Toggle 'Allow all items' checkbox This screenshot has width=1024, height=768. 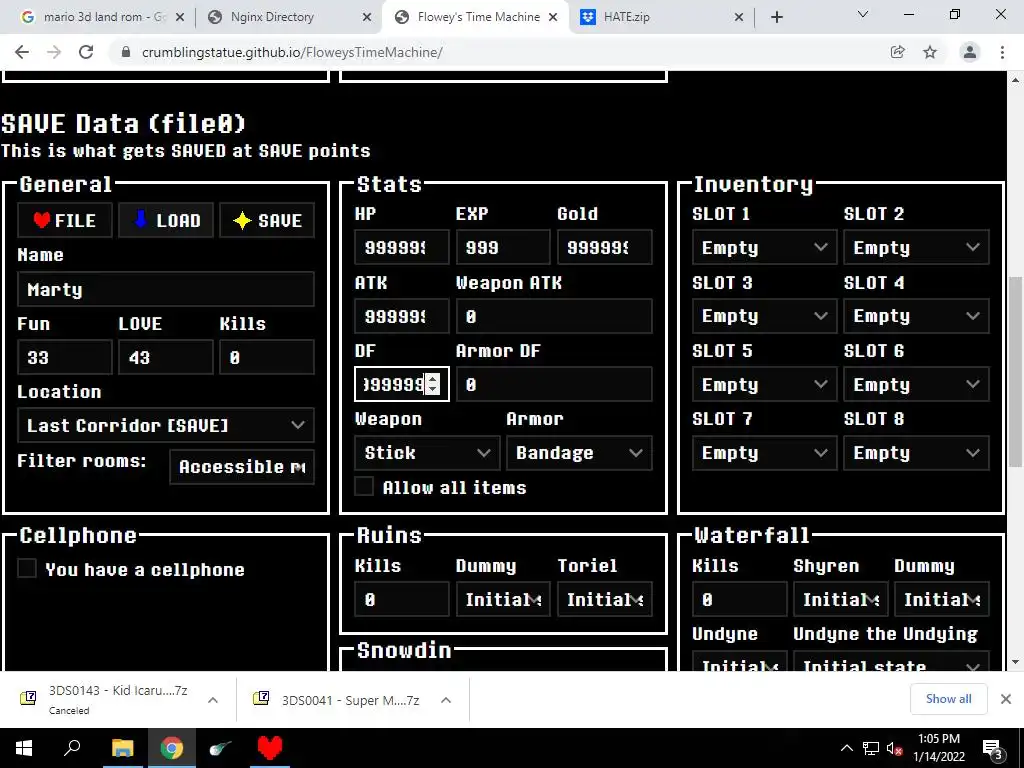(x=364, y=487)
